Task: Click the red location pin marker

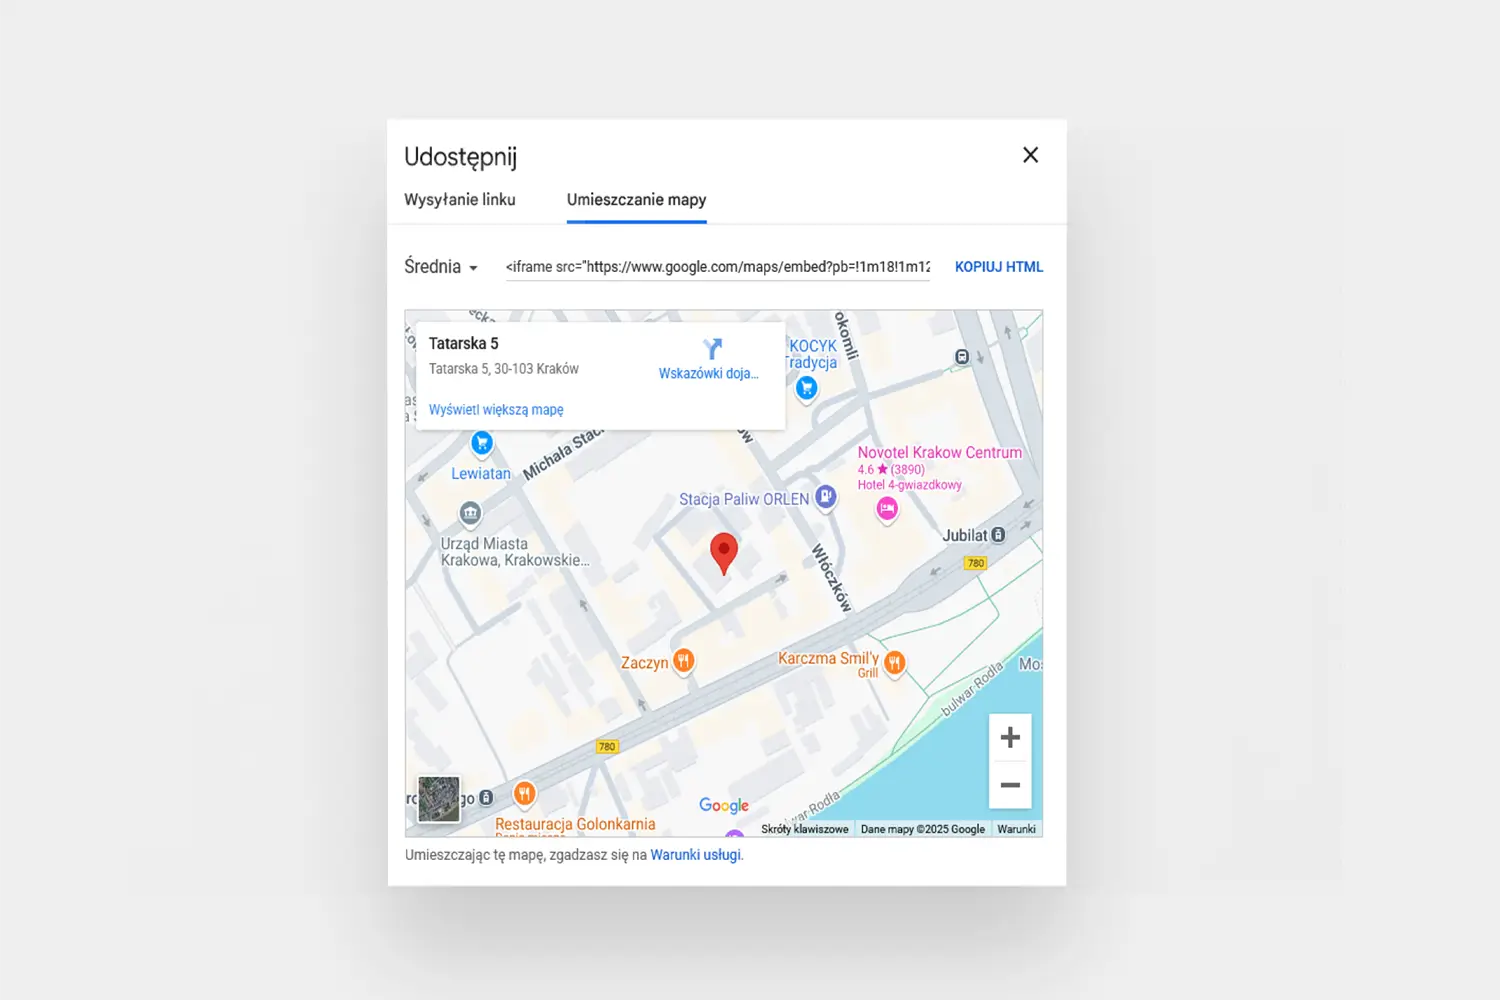Action: (724, 553)
